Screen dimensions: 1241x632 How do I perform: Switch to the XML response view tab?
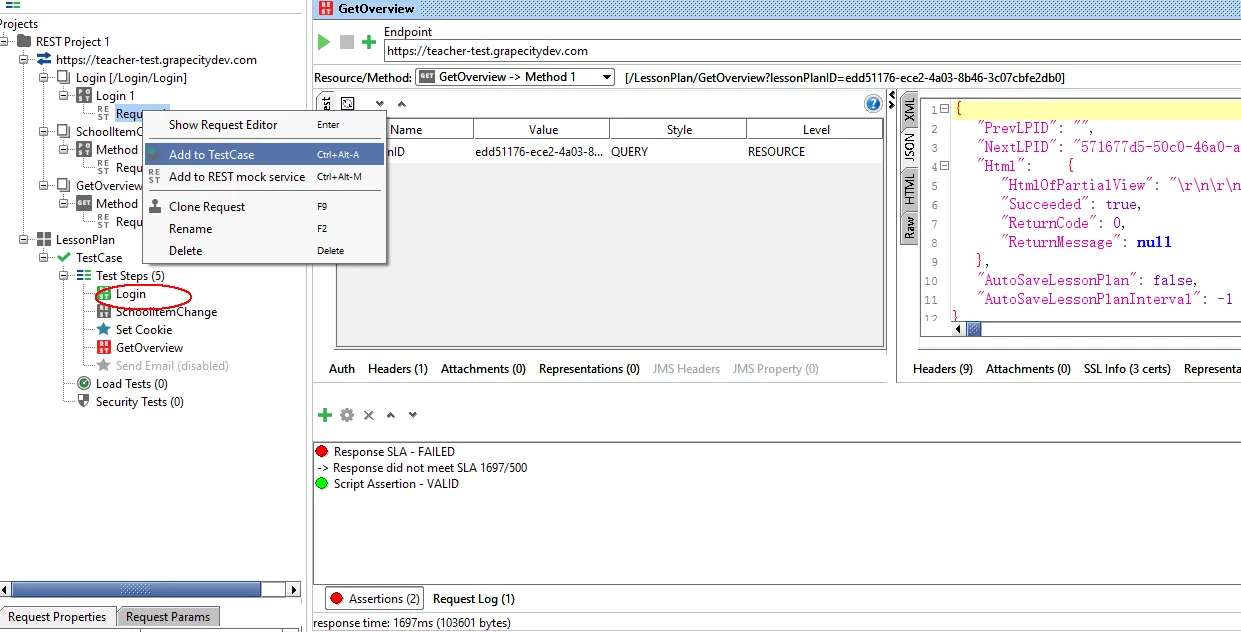pos(909,110)
